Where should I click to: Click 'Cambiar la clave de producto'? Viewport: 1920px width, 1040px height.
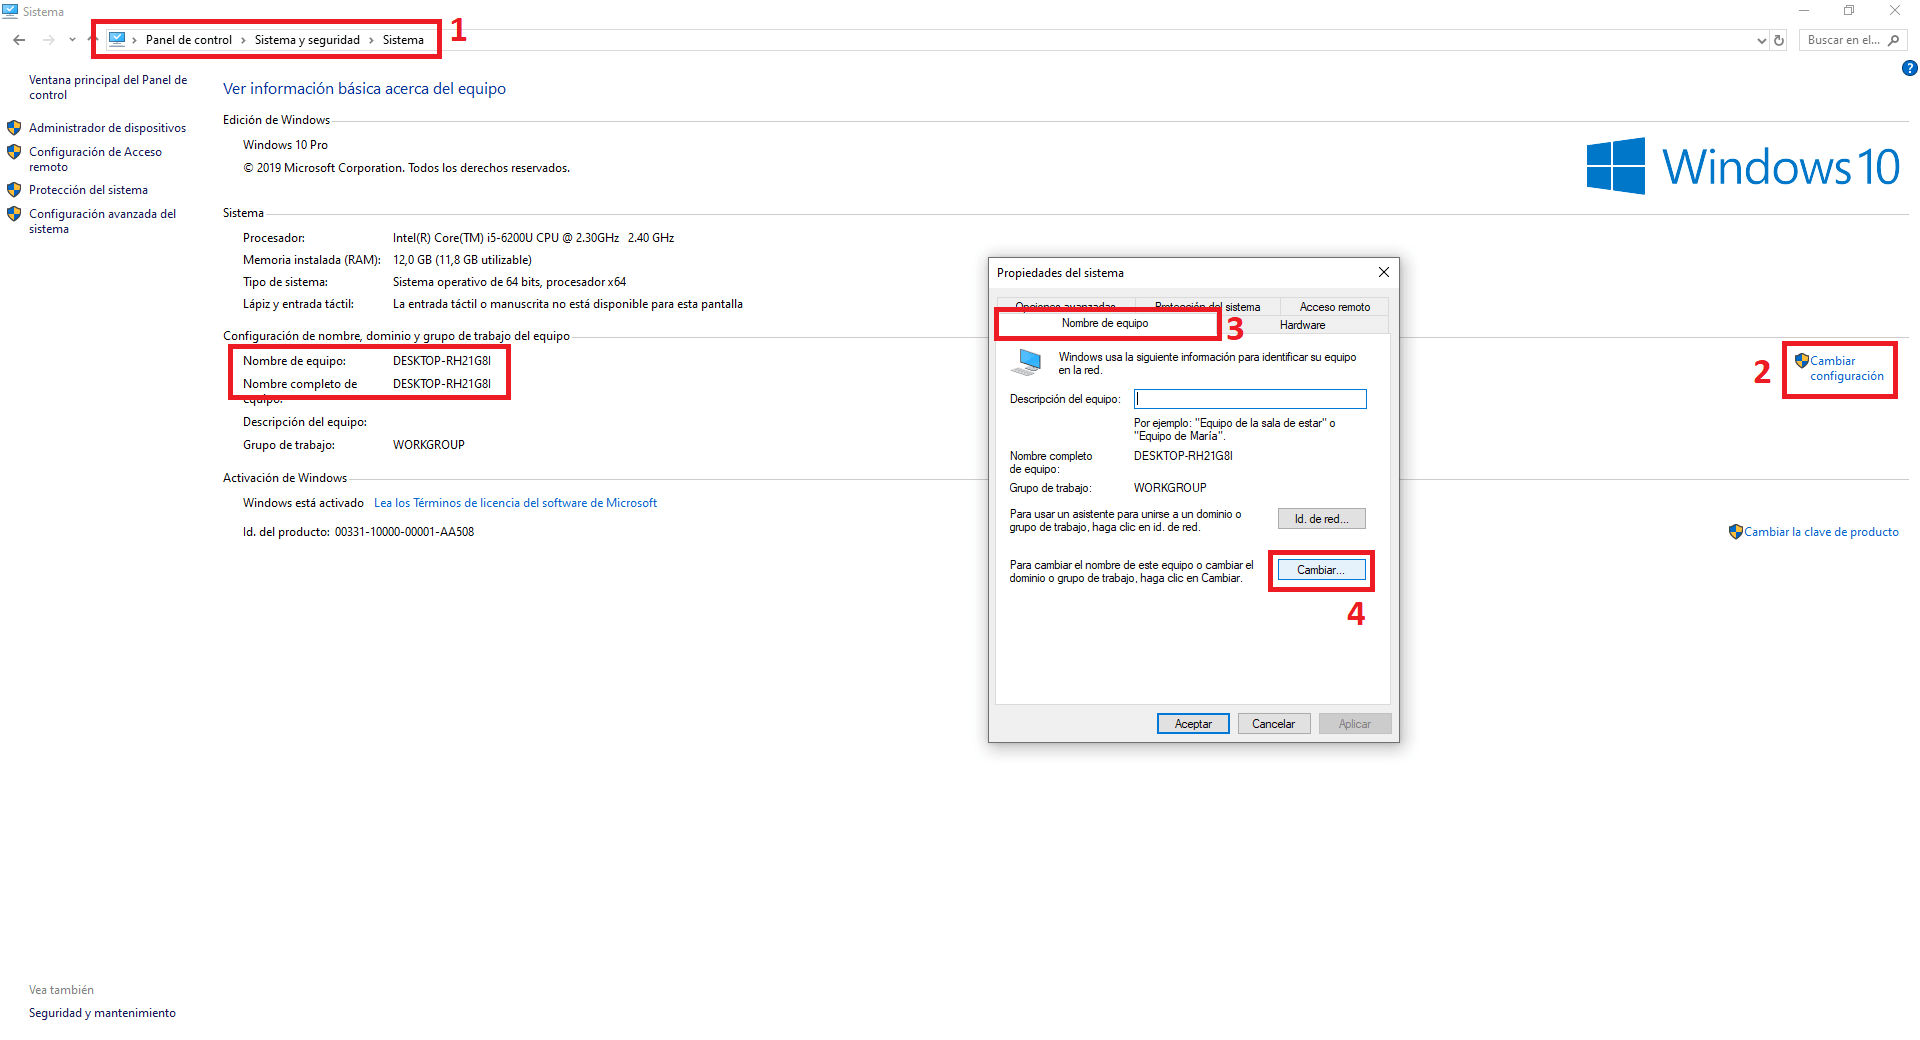pos(1821,532)
